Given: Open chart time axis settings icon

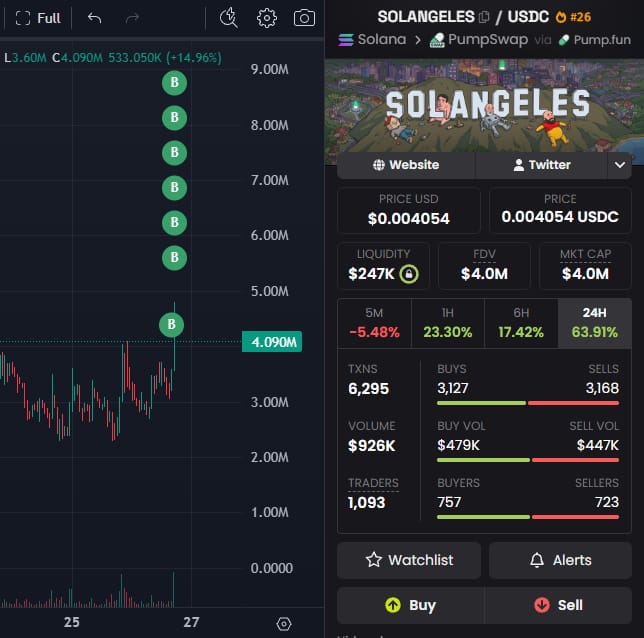Looking at the screenshot, I should [284, 624].
